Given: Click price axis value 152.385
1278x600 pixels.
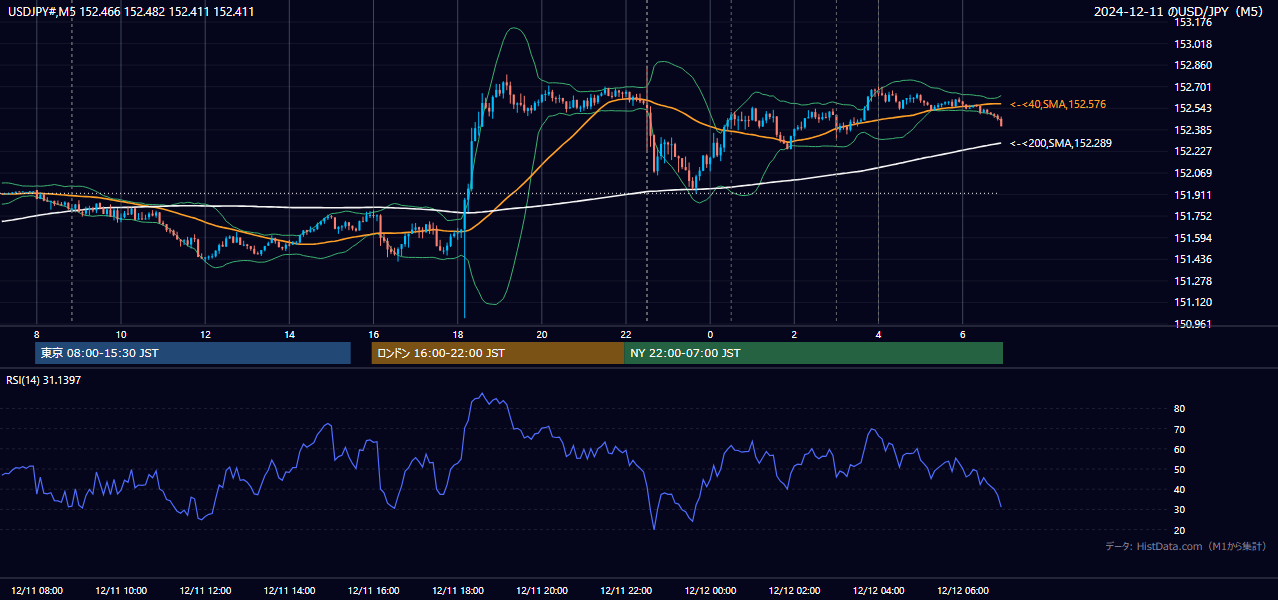Looking at the screenshot, I should click(1193, 130).
